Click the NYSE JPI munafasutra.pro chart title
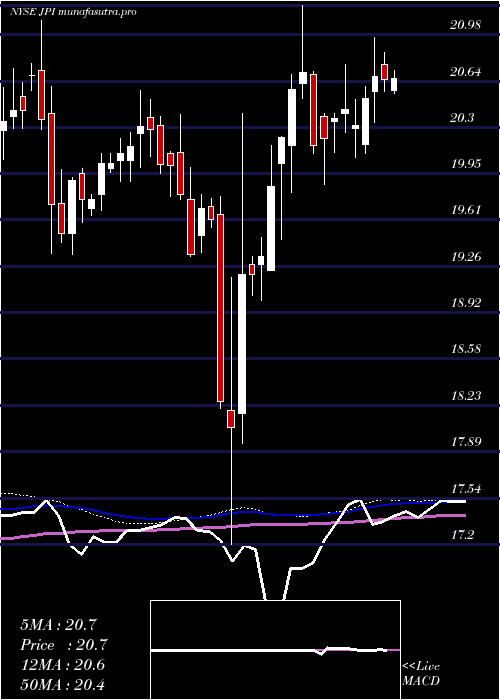This screenshot has height=700, width=500. (73, 12)
